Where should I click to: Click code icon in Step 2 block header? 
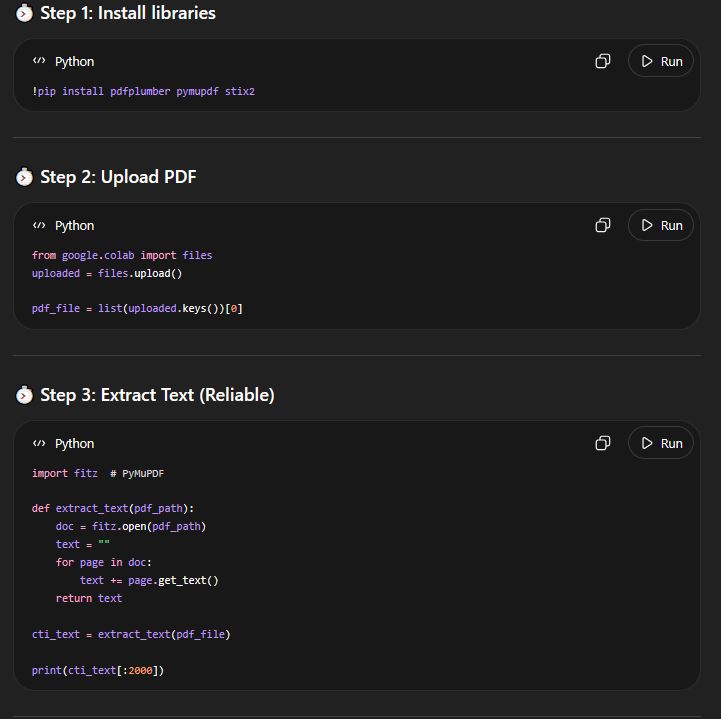pyautogui.click(x=39, y=225)
